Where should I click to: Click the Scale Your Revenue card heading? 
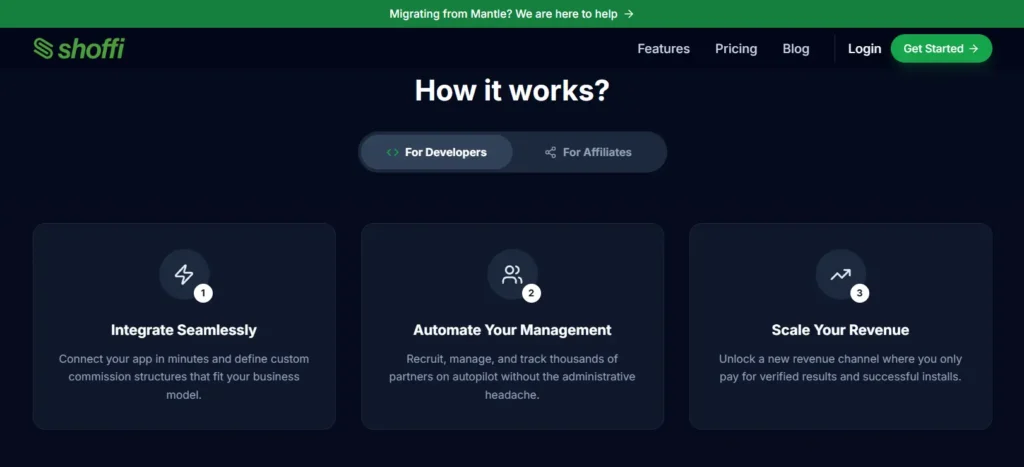840,330
